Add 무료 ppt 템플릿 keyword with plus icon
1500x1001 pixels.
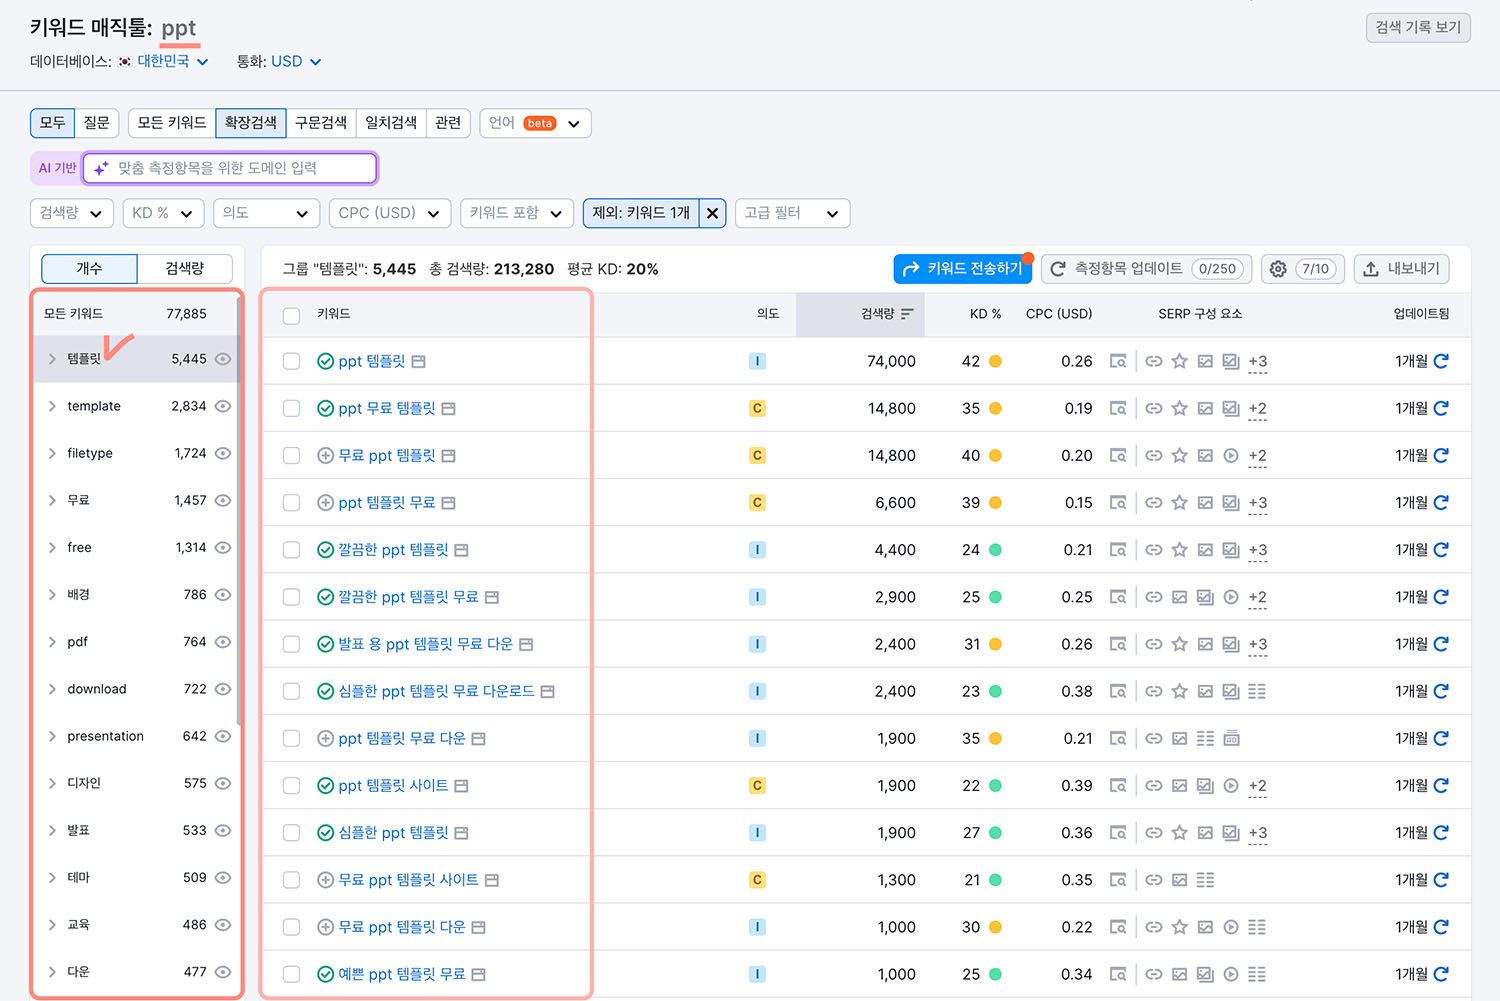(x=325, y=455)
